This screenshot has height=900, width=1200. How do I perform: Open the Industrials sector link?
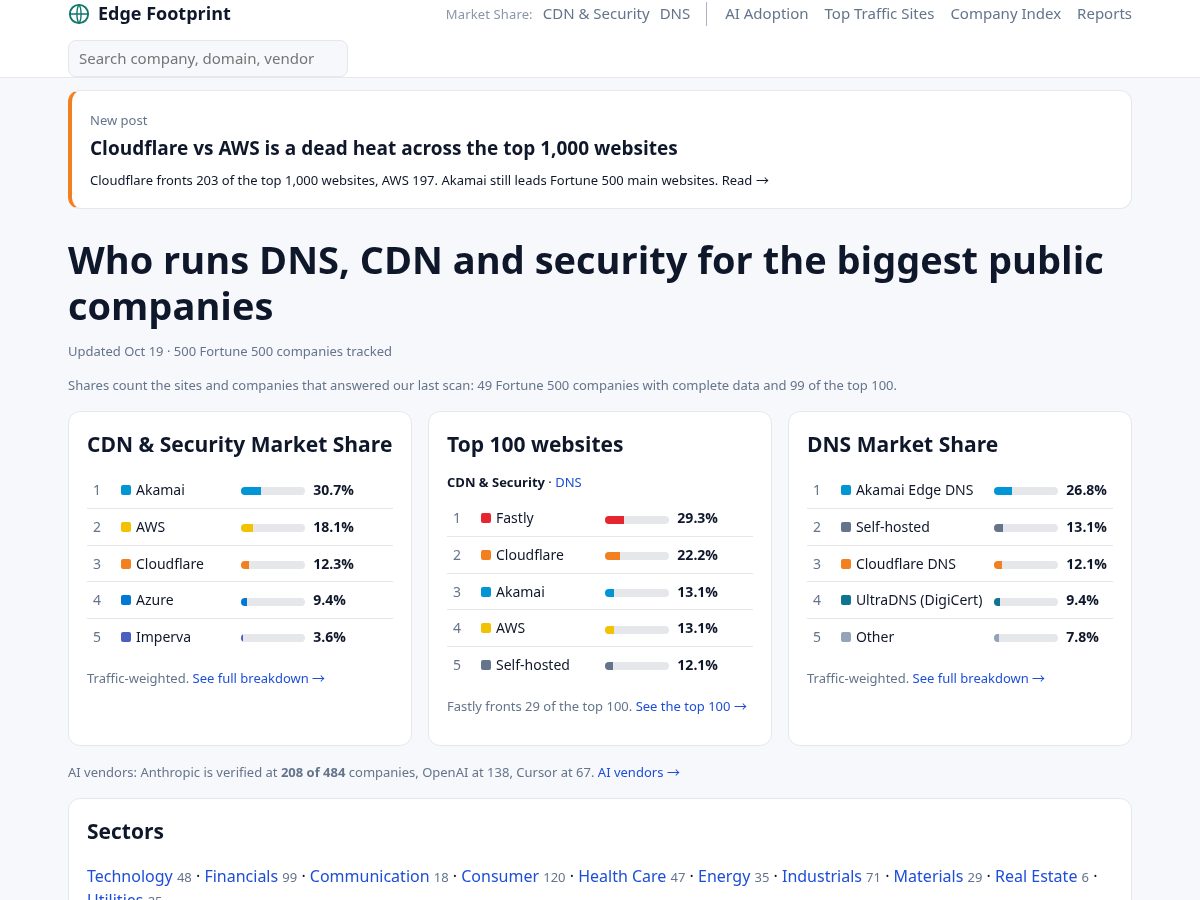[x=821, y=876]
